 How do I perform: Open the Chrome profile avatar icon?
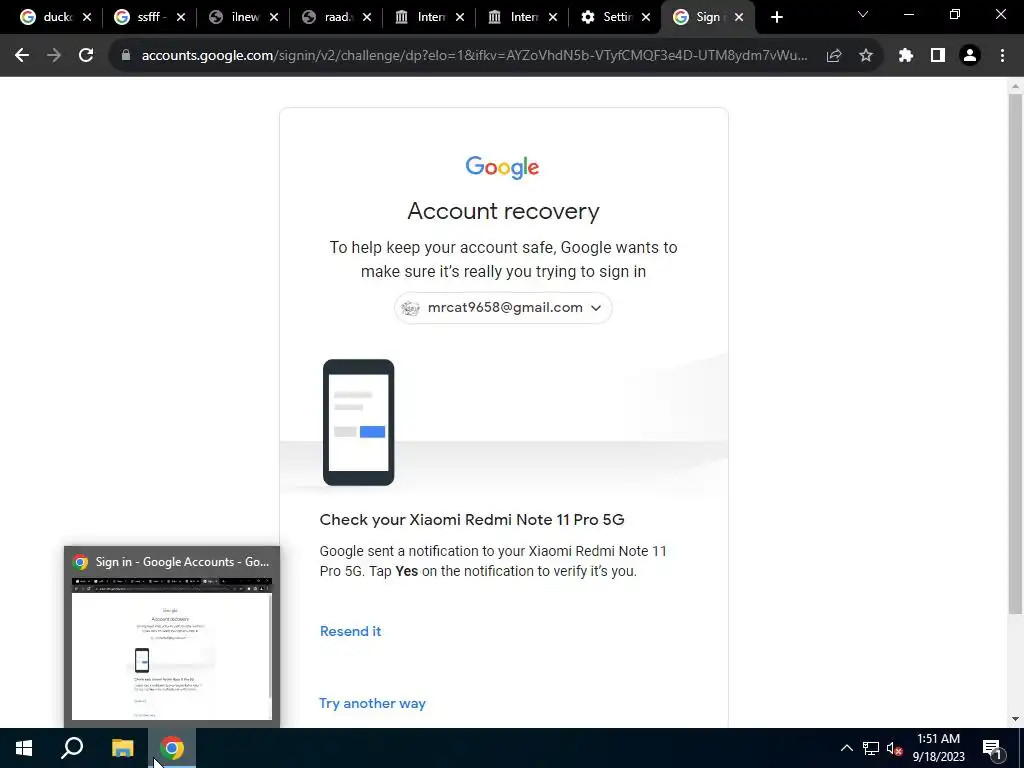(x=970, y=56)
